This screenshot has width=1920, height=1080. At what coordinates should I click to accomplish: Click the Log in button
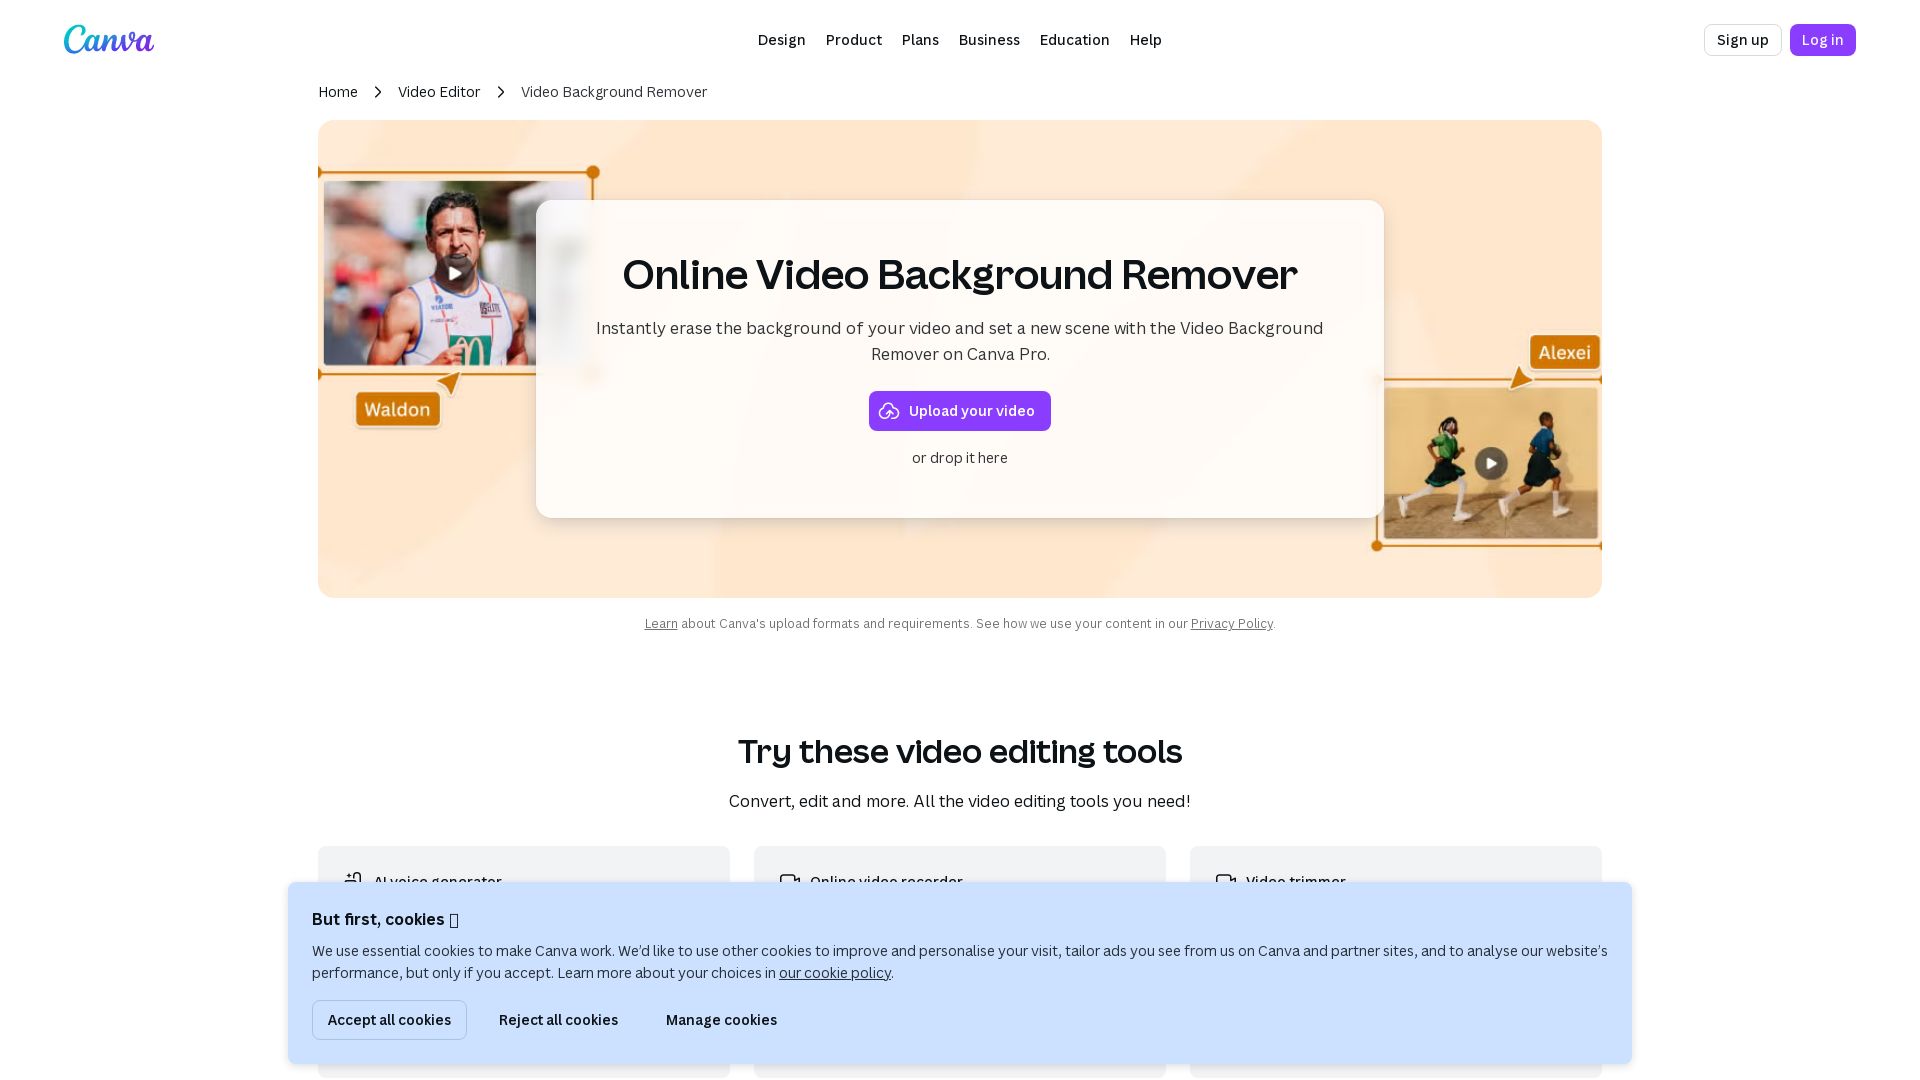point(1822,40)
